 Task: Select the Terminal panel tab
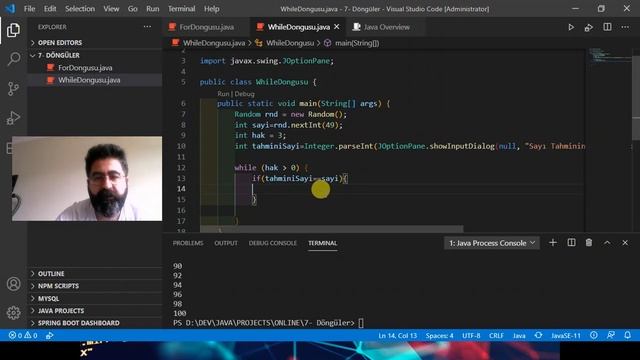tap(322, 243)
